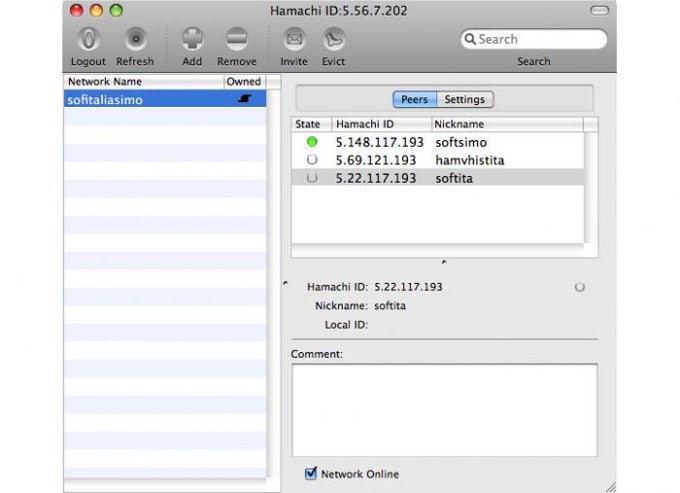The image size is (680, 493).
Task: Click the hamvhistita nickname cell
Action: [x=470, y=160]
